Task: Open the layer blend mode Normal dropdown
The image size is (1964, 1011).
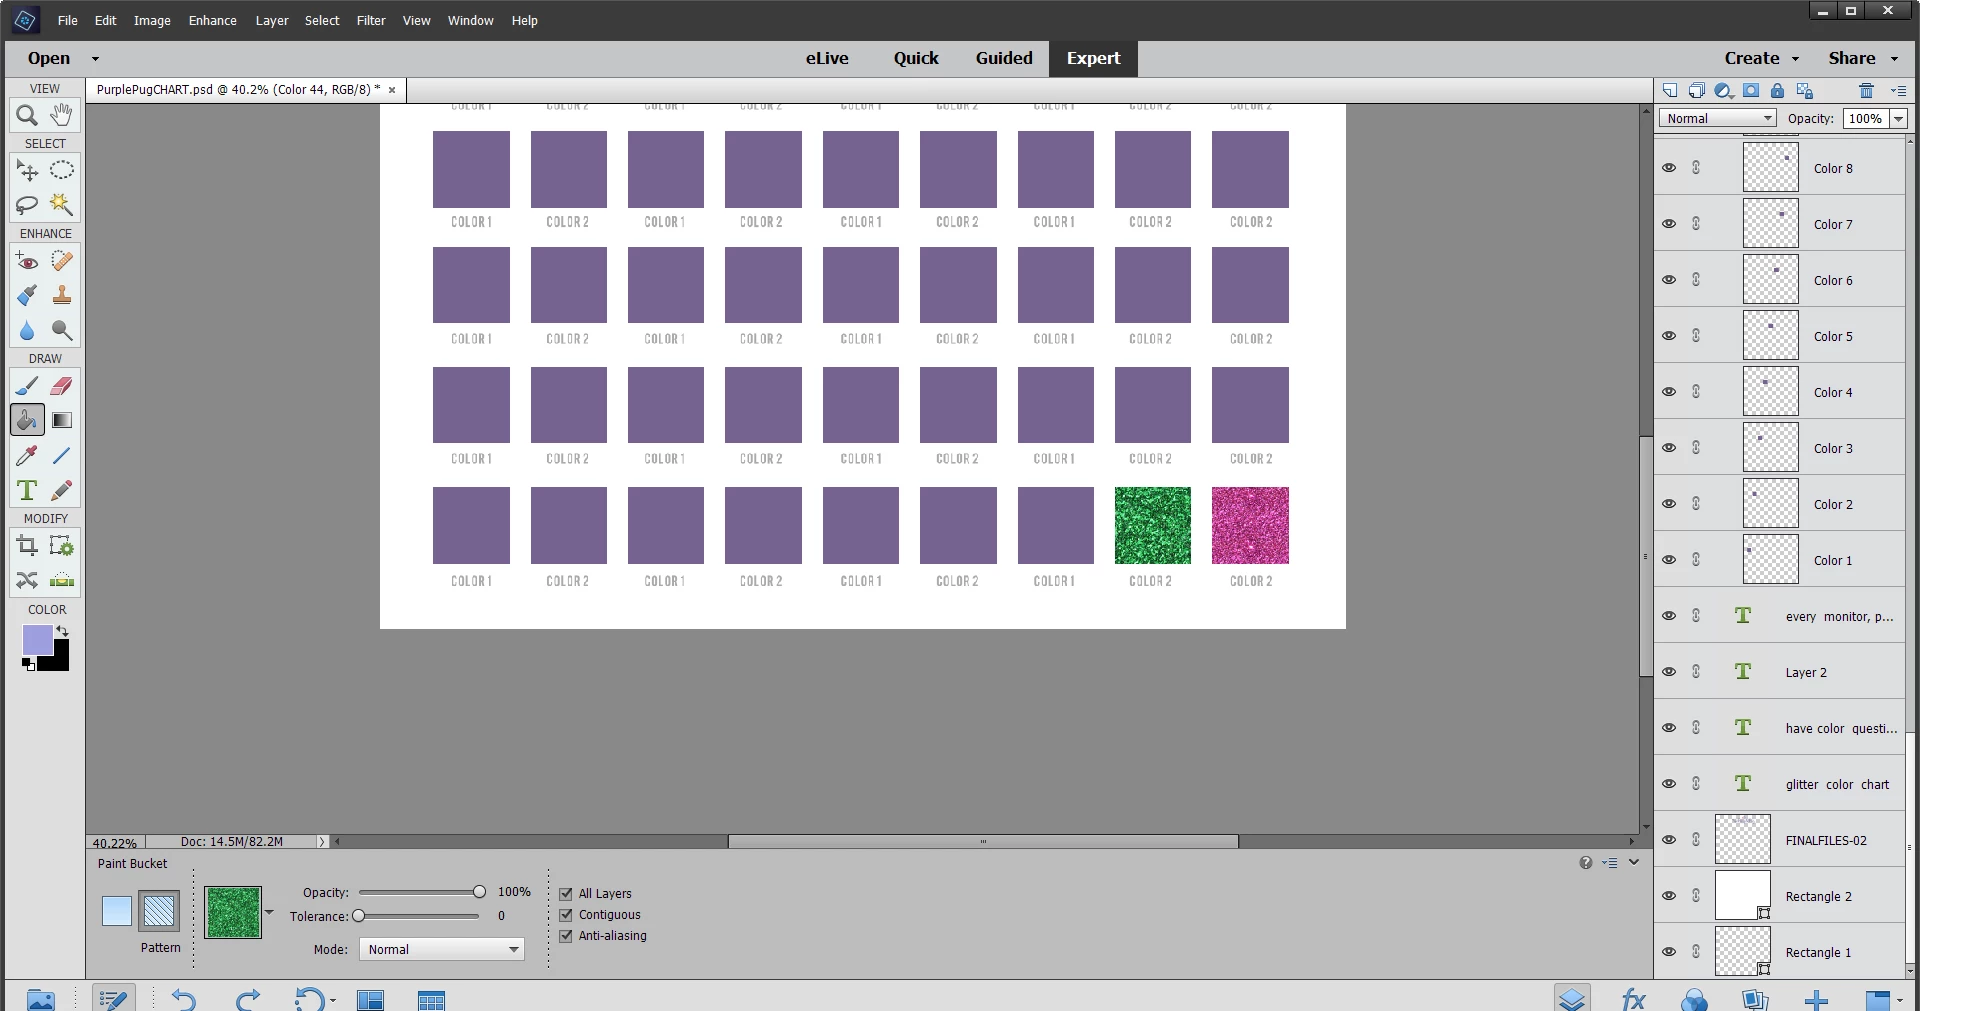Action: (1718, 118)
